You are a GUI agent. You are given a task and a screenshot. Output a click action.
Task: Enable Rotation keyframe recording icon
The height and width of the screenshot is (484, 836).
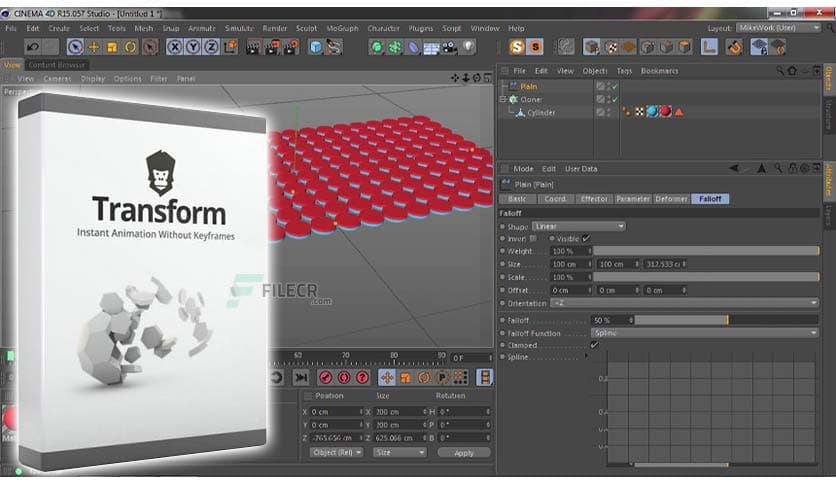[424, 377]
